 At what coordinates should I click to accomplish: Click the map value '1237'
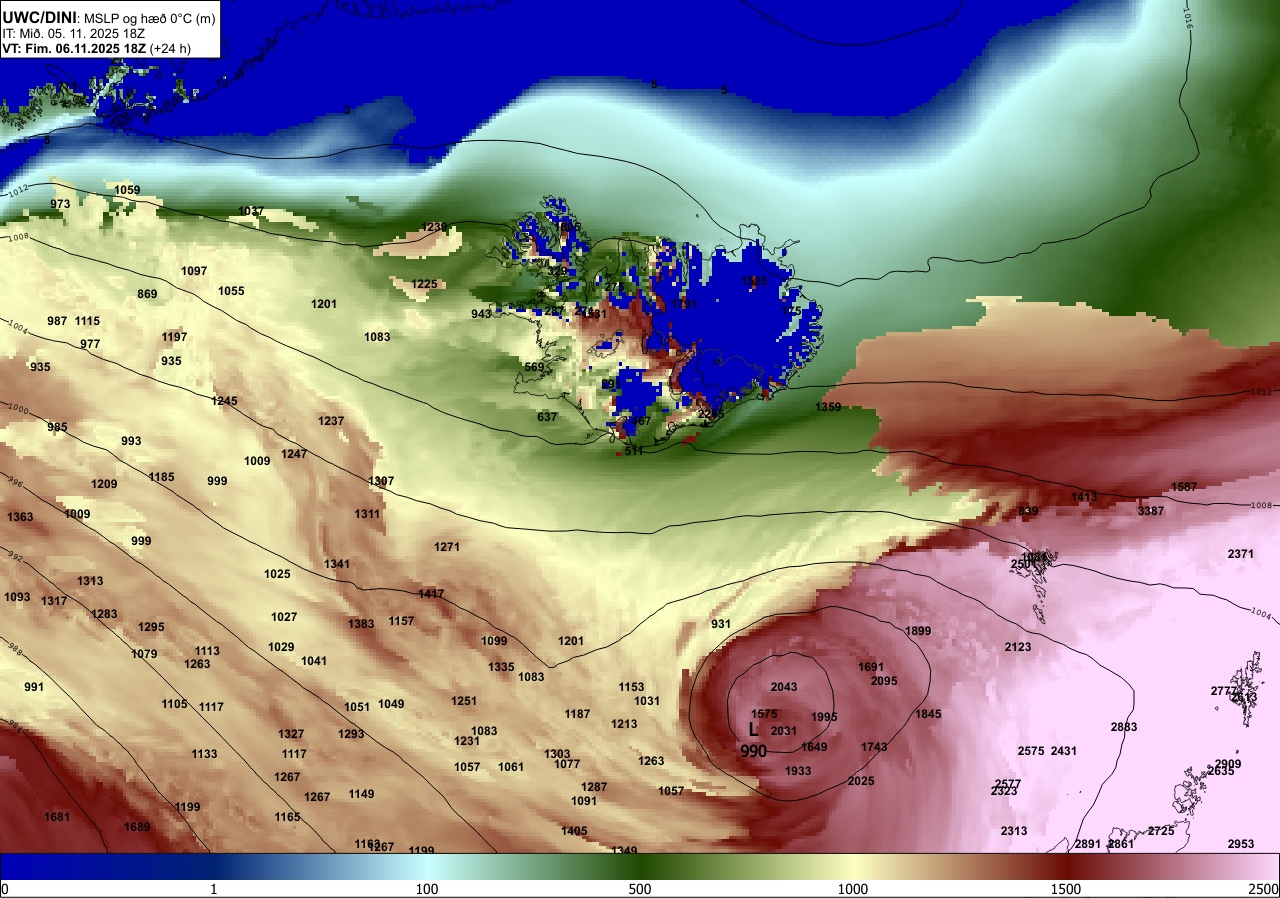[331, 421]
